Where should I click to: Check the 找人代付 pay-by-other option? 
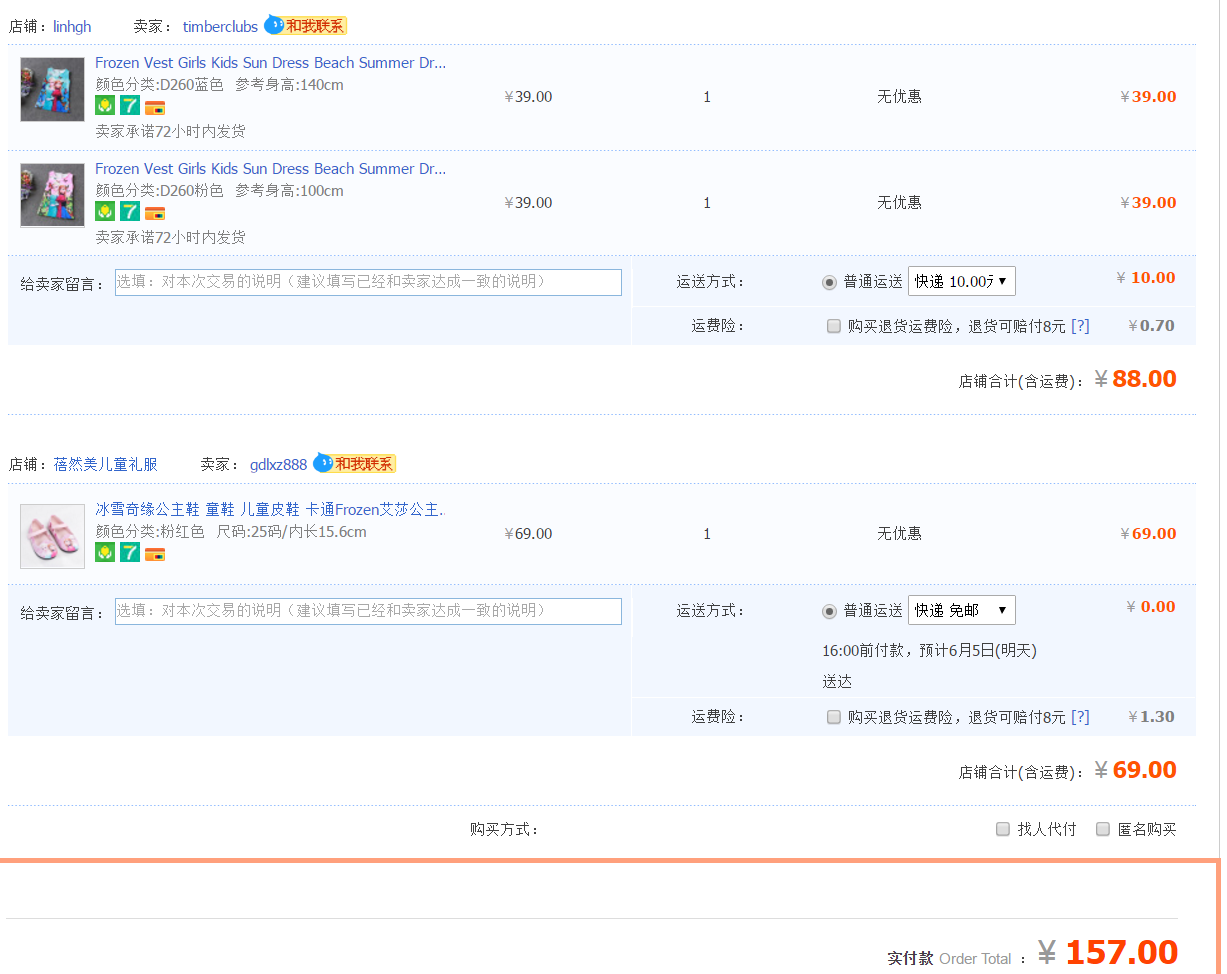point(1003,829)
